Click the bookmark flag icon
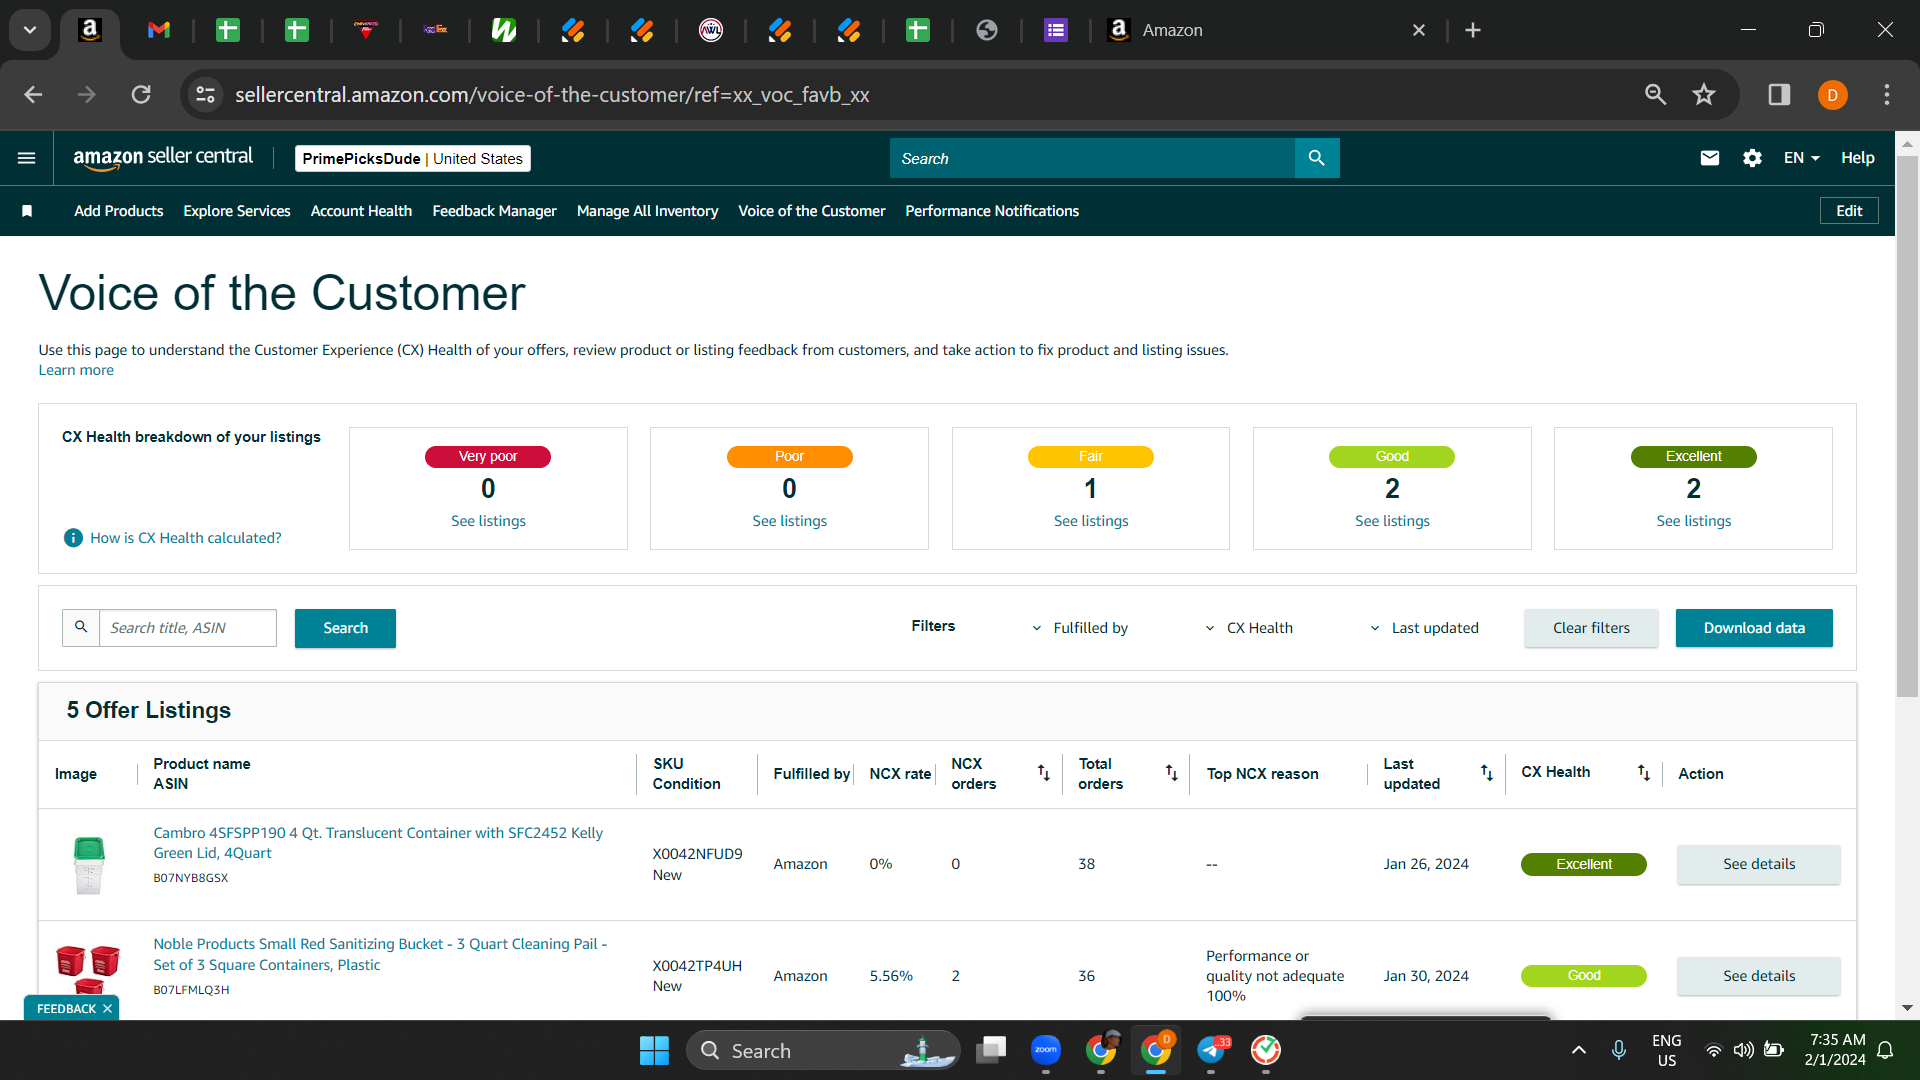This screenshot has width=1920, height=1080. [27, 211]
